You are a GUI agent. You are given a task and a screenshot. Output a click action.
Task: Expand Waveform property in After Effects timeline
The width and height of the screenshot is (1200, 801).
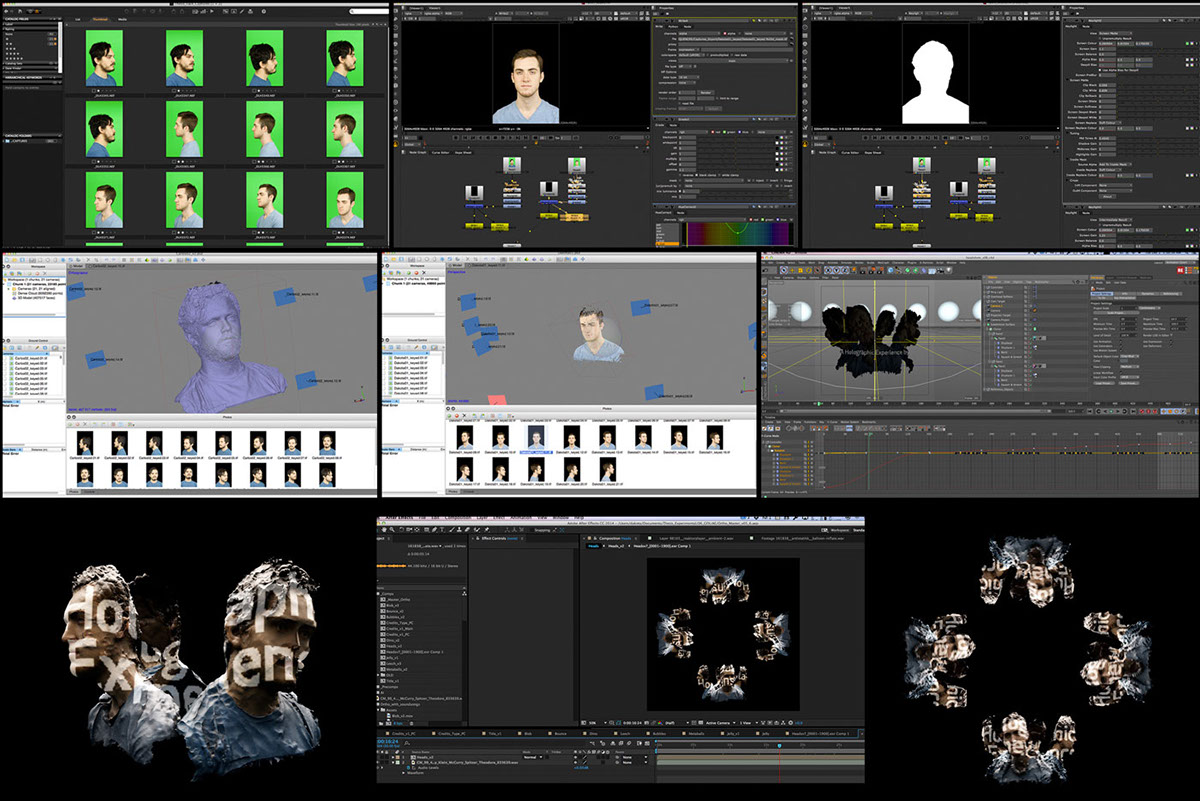click(403, 773)
